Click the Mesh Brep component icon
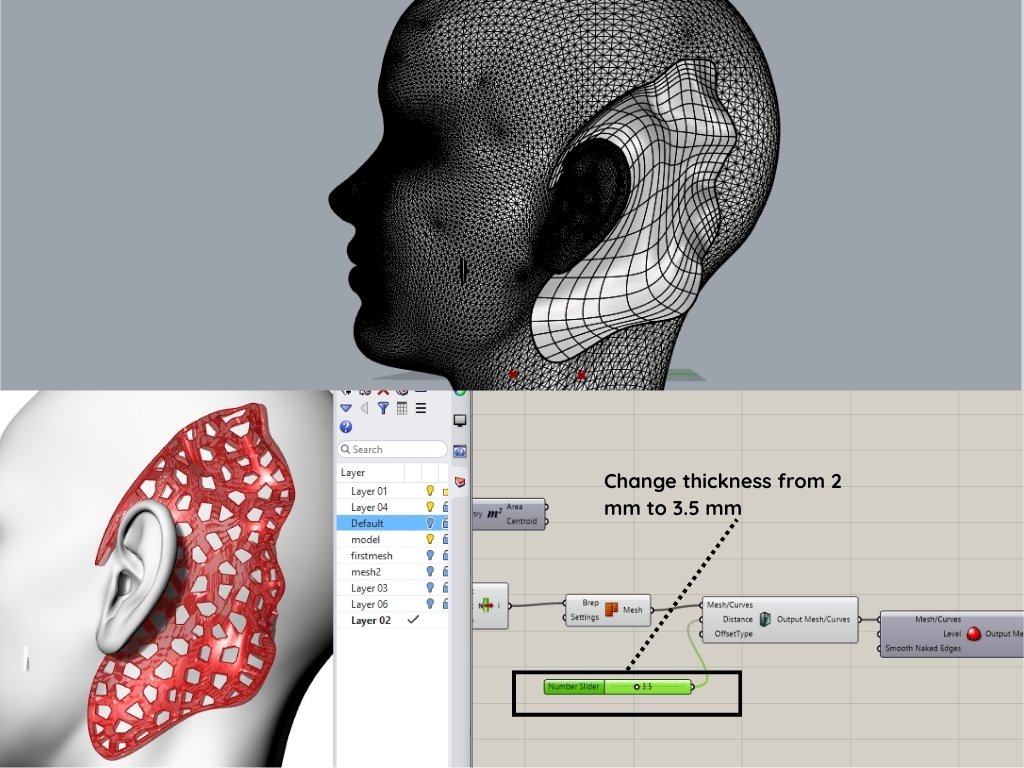Screen dimensions: 1024x768 [609, 610]
